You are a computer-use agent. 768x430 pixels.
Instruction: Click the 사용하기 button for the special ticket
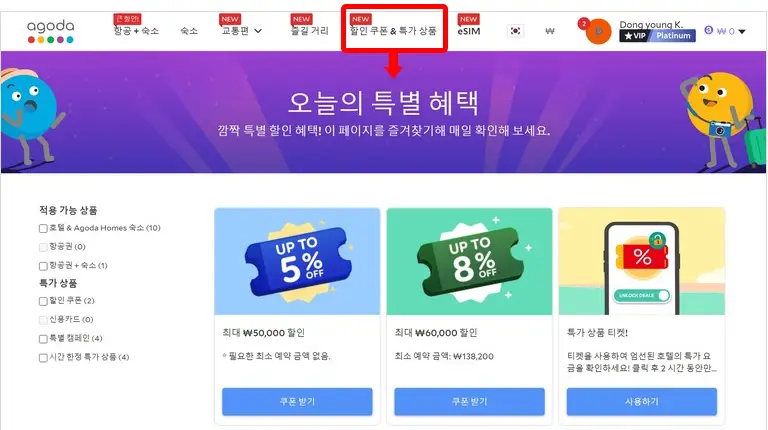coord(642,402)
